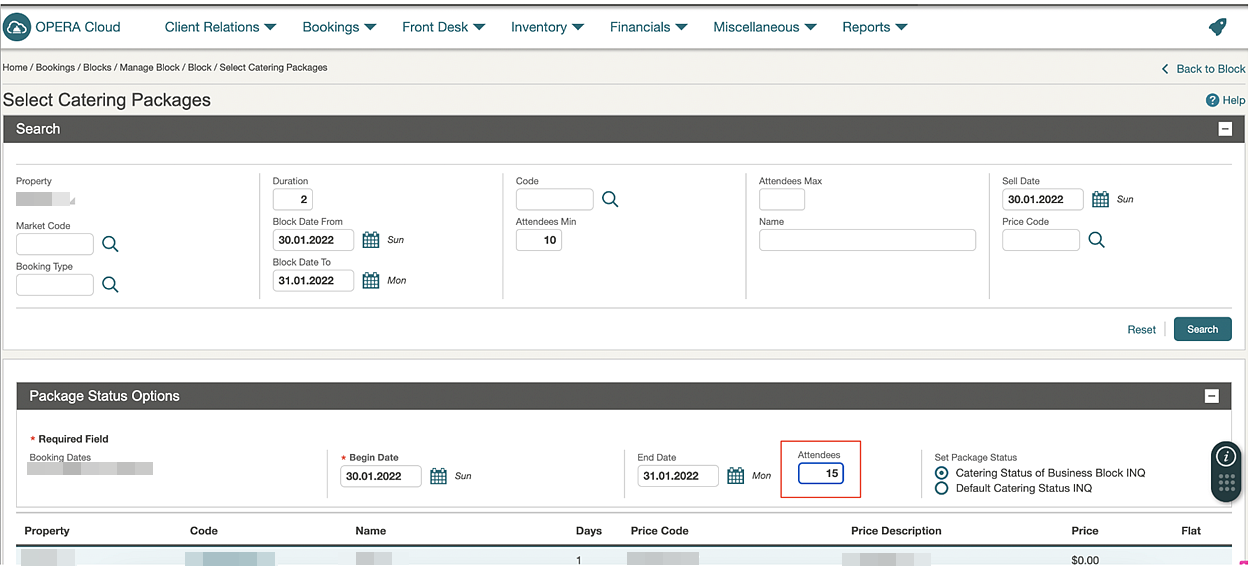
Task: Open calendar for Block Date From
Action: tap(371, 240)
